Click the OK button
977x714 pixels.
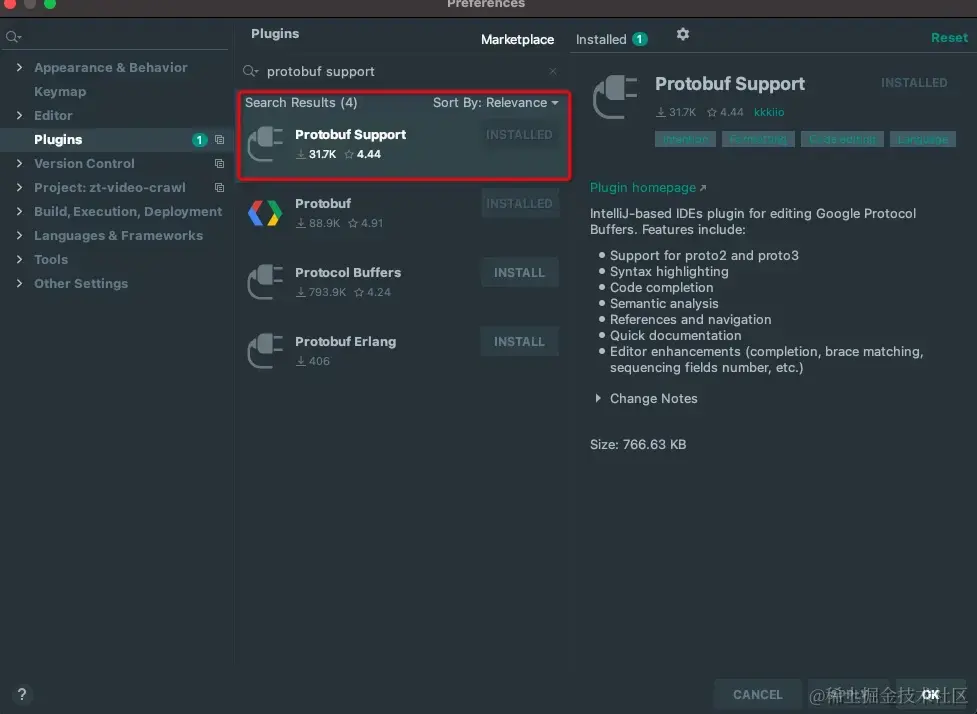pos(930,694)
